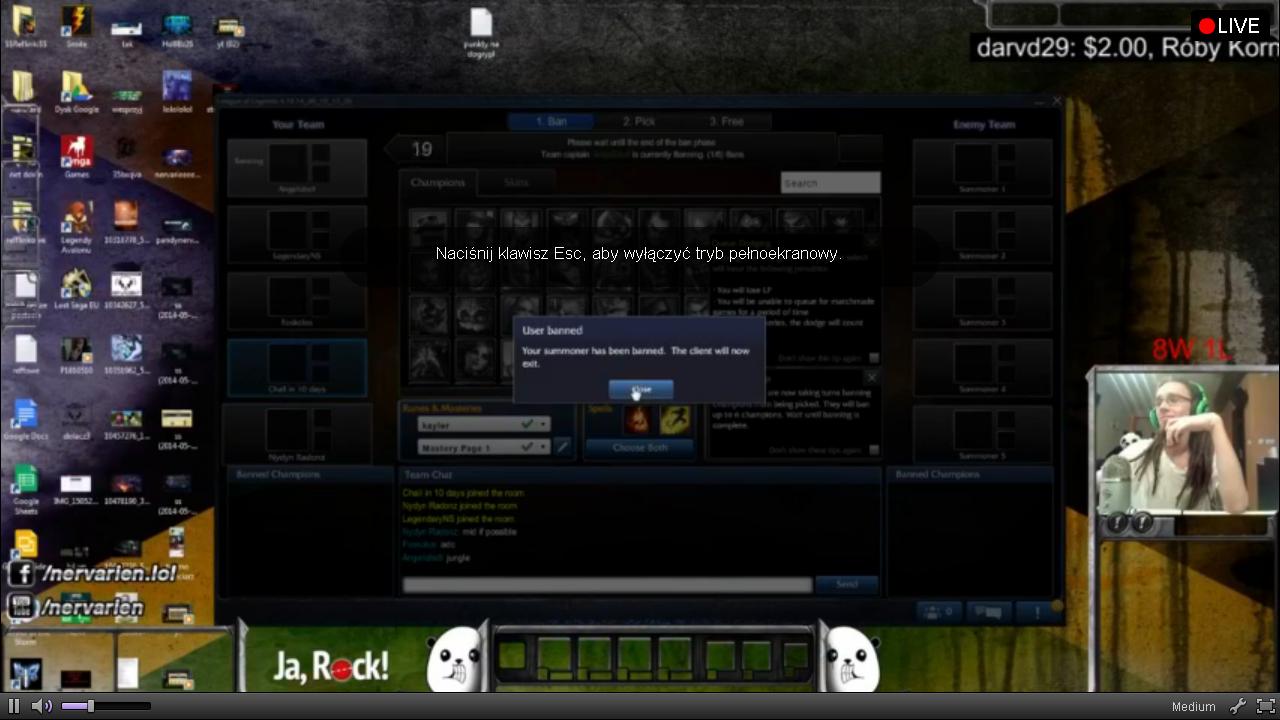Image resolution: width=1280 pixels, height=720 pixels.
Task: Tick upper "Don't show this tip again" checkbox
Action: point(874,358)
